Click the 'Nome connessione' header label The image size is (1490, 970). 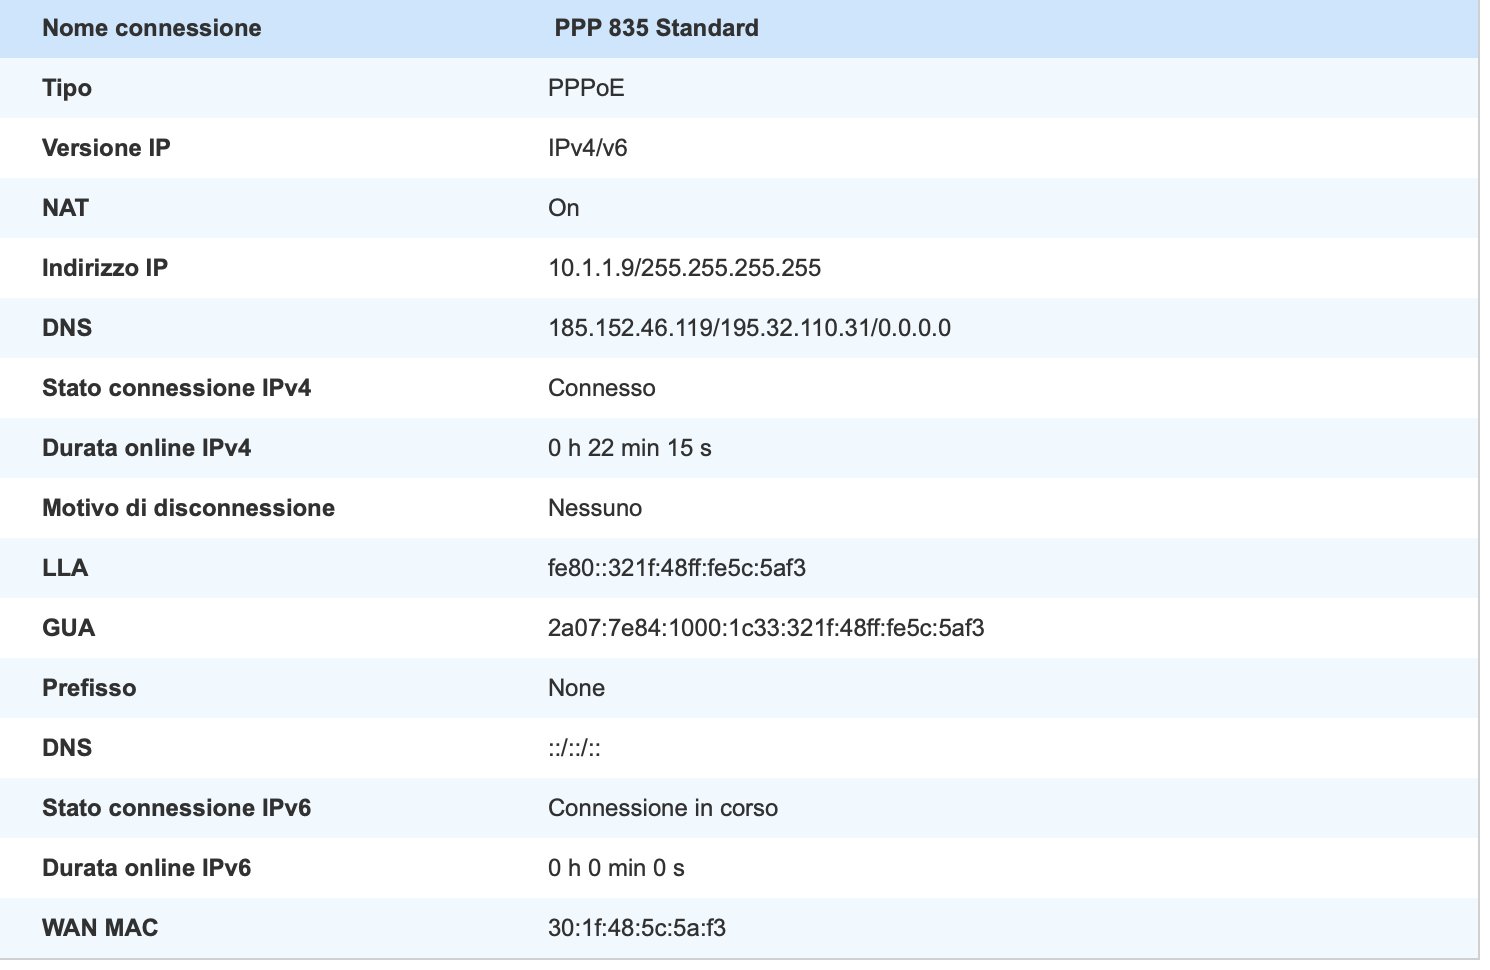click(x=151, y=28)
